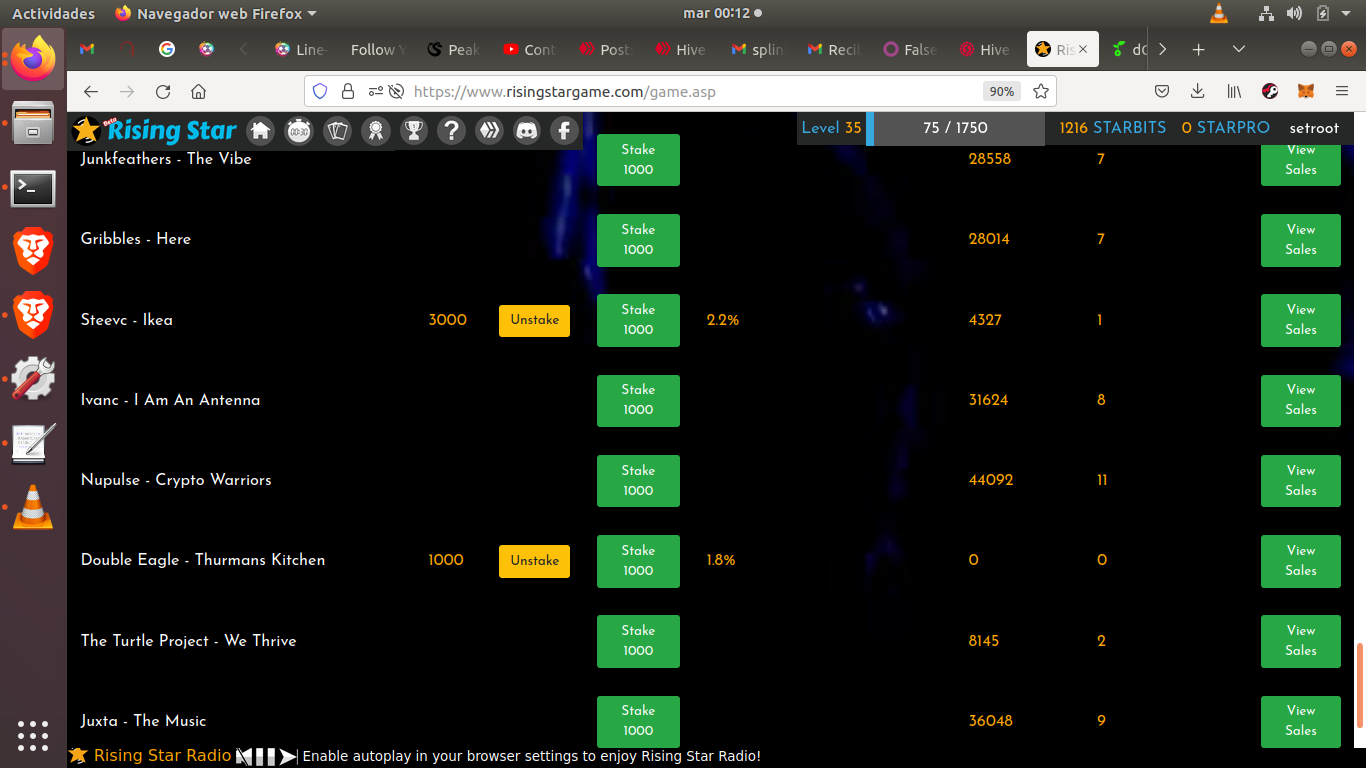Mute Rising Star Radio
Screen dimensions: 1366x768
[244, 756]
